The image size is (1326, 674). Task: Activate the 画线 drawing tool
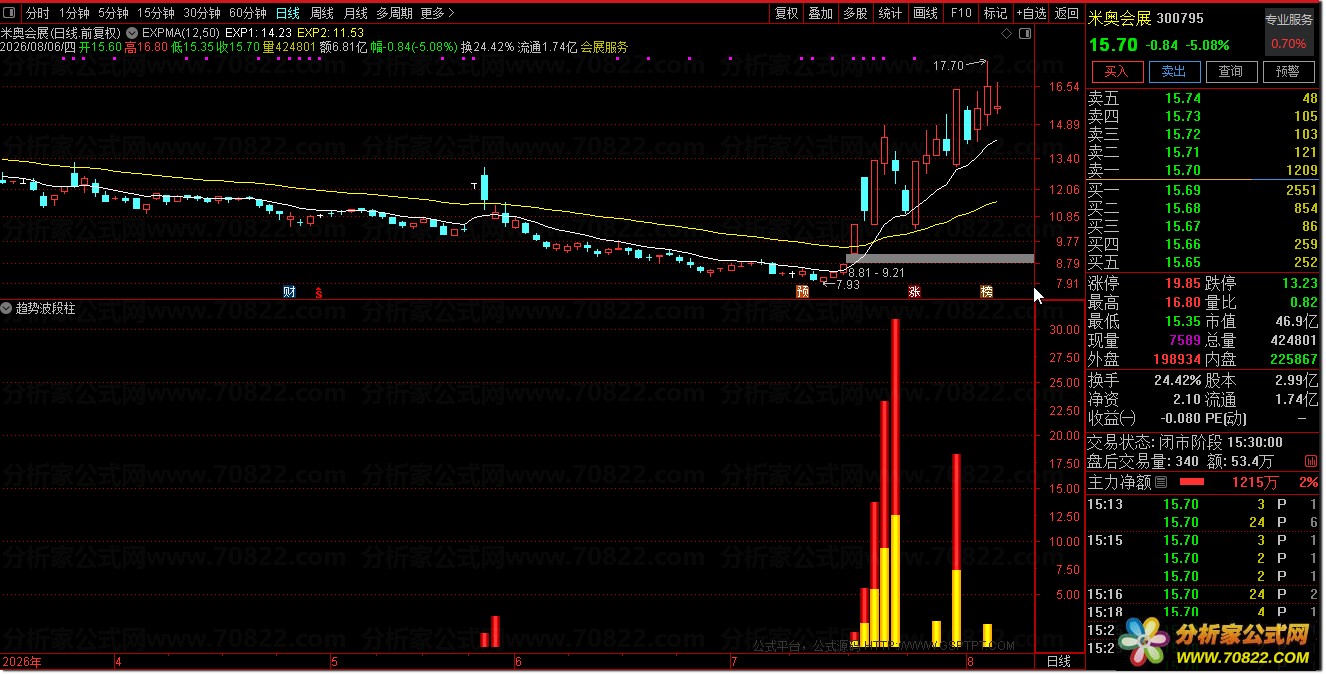(926, 13)
